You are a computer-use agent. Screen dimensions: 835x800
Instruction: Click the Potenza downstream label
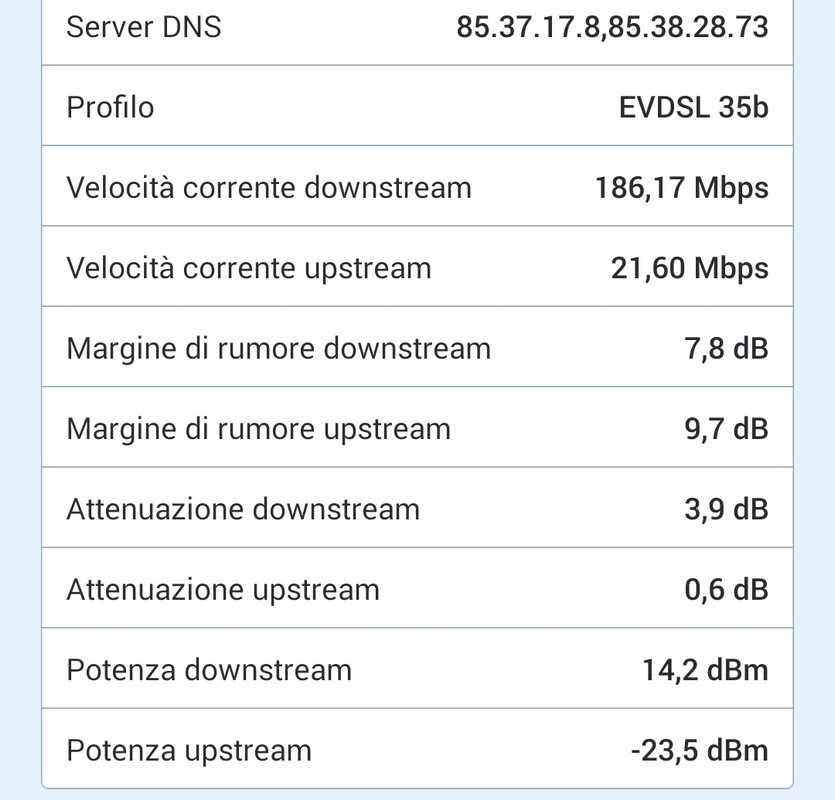[x=209, y=669]
